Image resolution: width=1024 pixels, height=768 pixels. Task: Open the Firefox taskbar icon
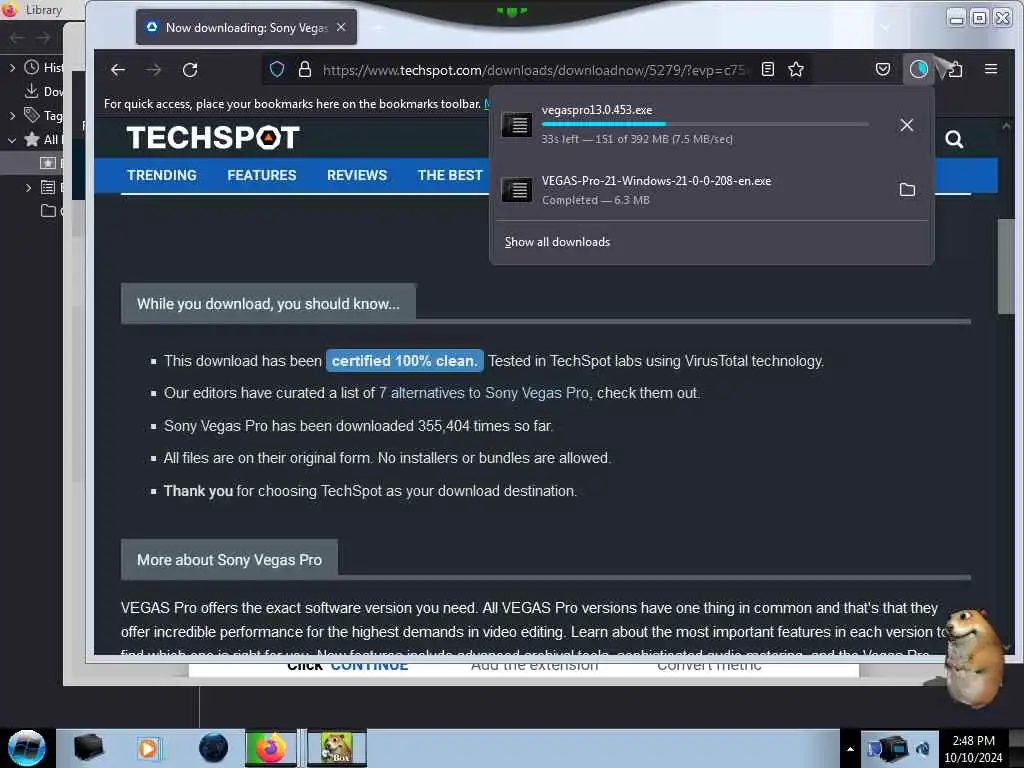click(271, 748)
